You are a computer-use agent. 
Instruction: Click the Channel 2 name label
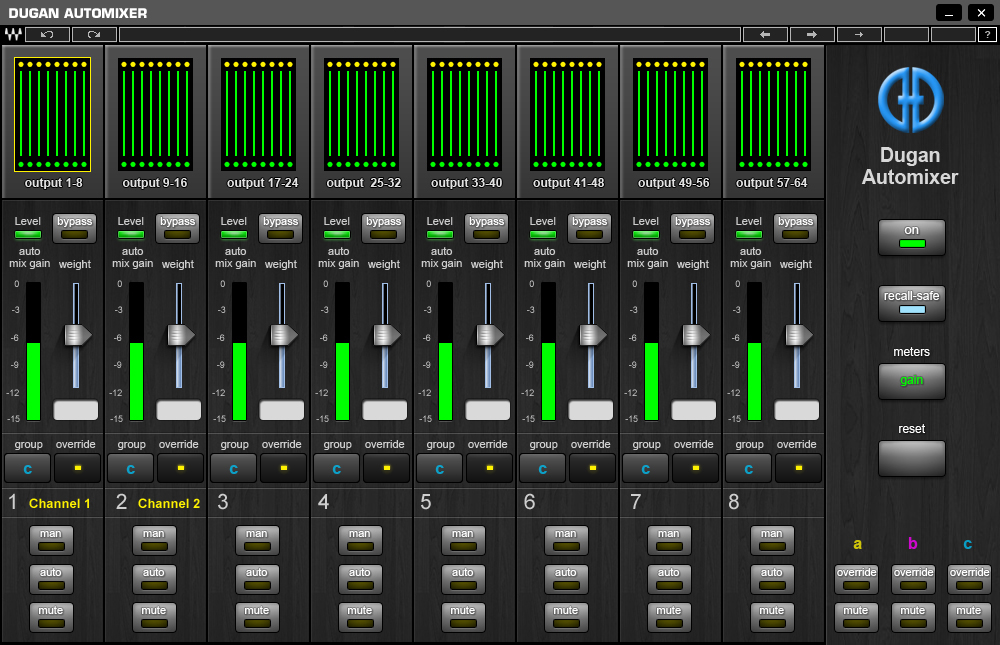click(x=169, y=503)
